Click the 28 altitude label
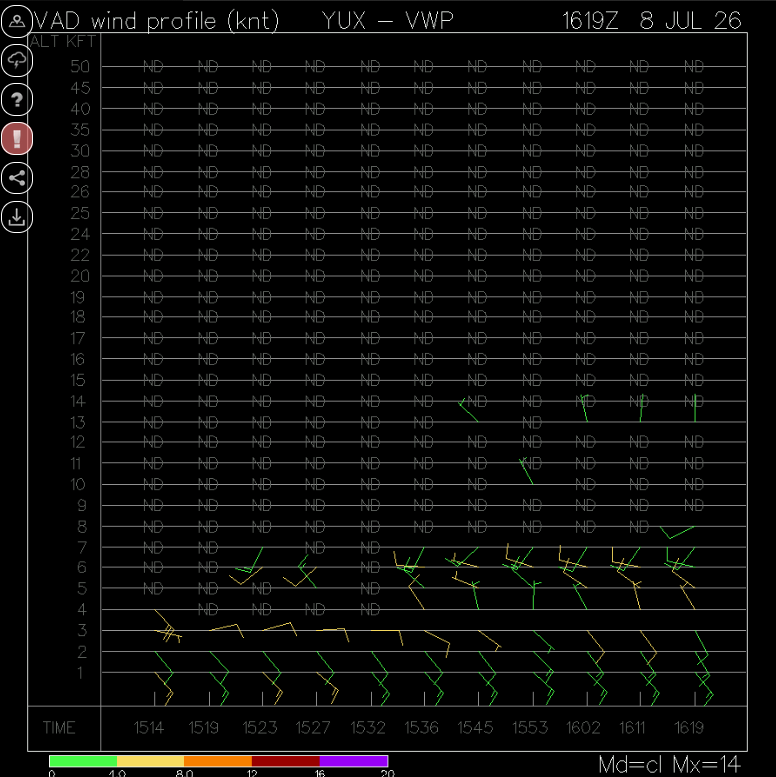This screenshot has height=777, width=776. point(80,172)
